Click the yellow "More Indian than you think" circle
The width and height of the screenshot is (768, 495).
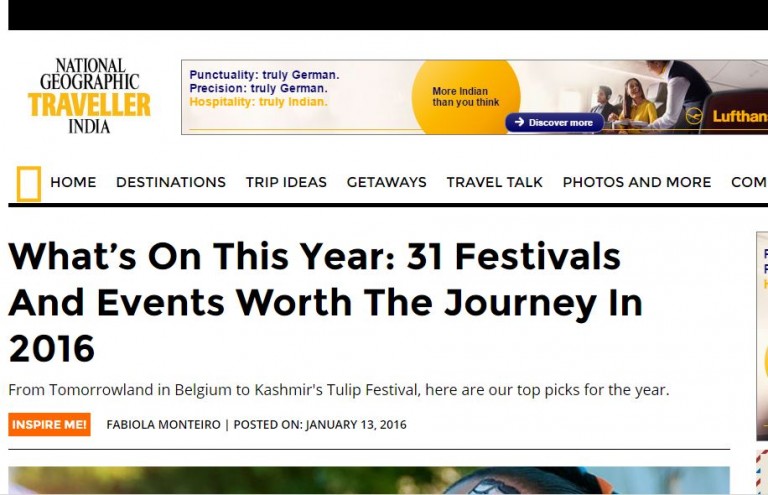point(466,97)
